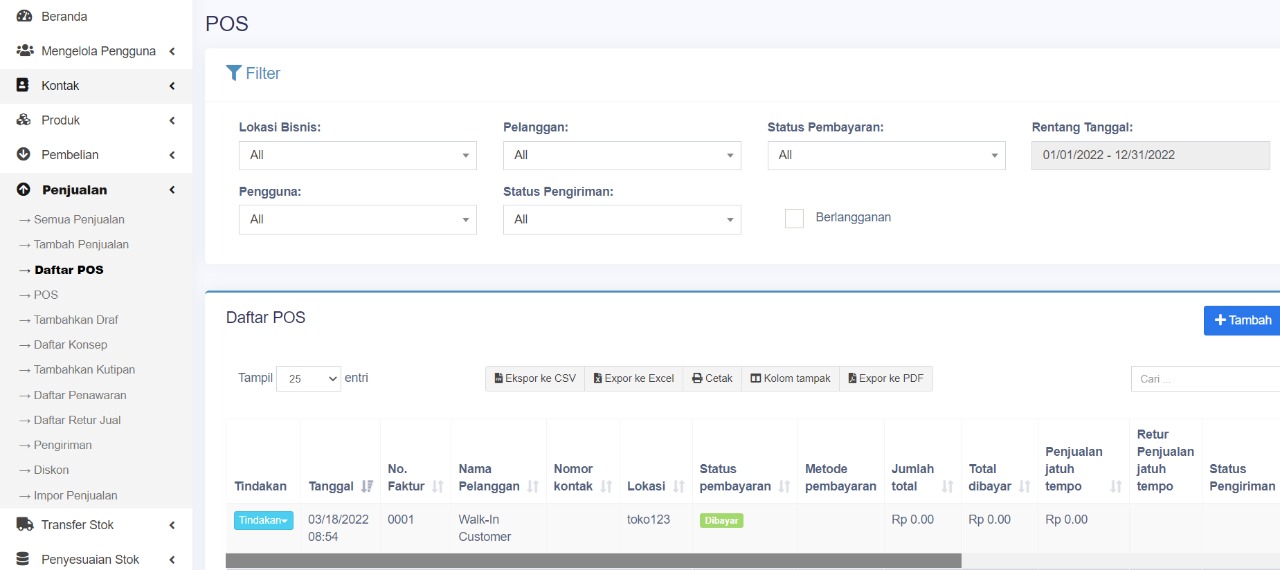The image size is (1280, 570).
Task: Click the Dibayar status badge
Action: click(721, 520)
